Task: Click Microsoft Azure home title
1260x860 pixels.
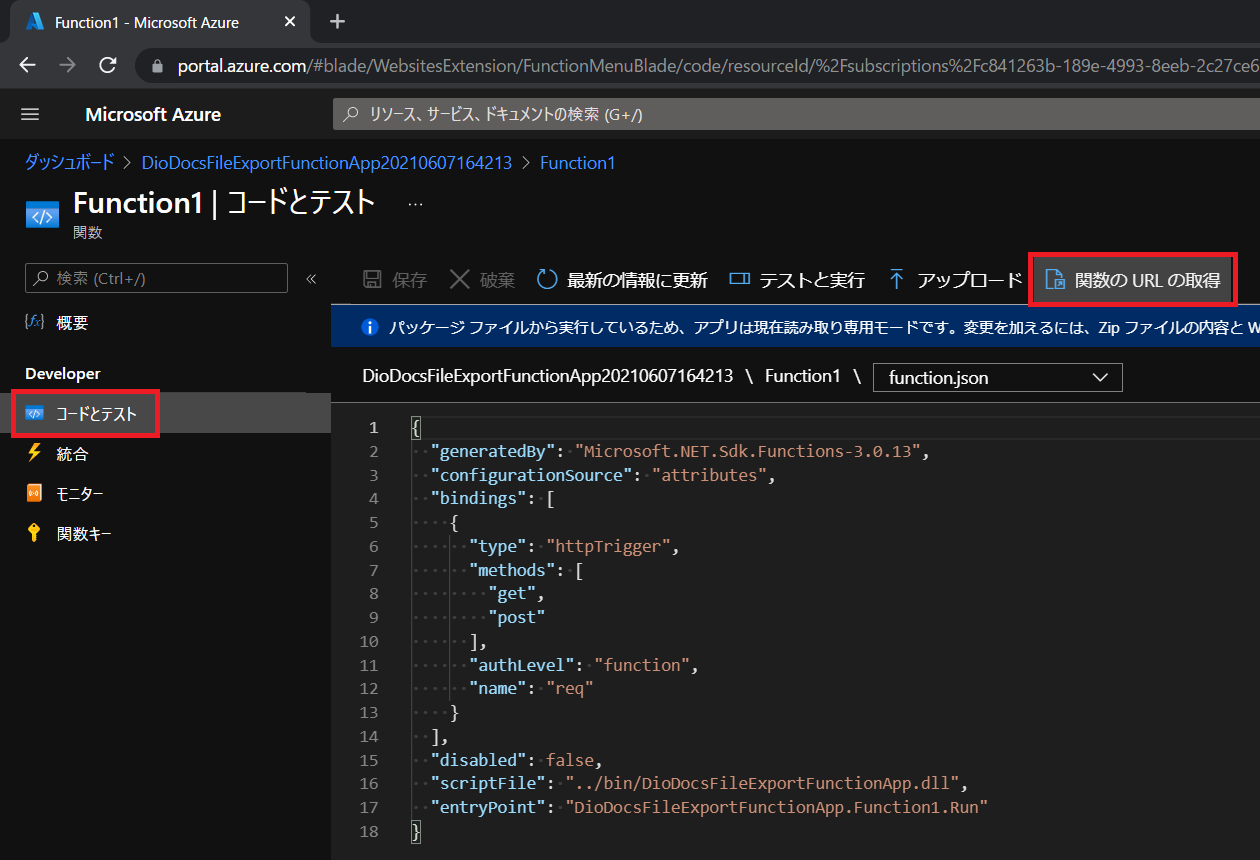Action: click(x=153, y=115)
